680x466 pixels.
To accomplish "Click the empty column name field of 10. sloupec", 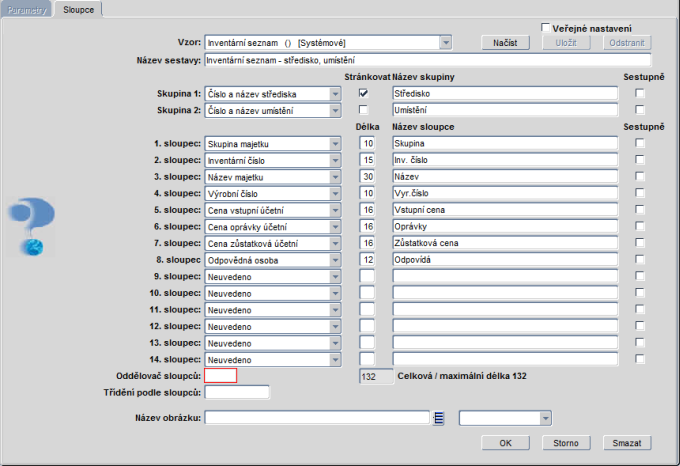I will [505, 293].
